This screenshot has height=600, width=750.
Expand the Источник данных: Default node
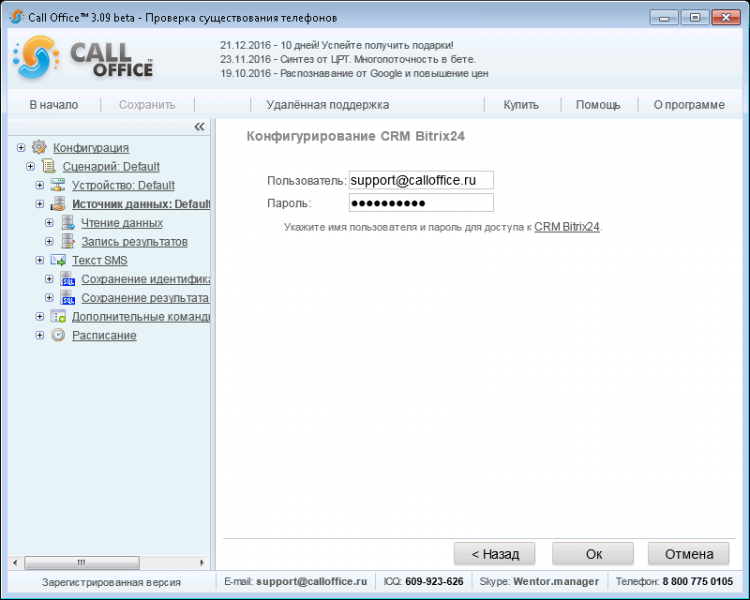[x=40, y=204]
